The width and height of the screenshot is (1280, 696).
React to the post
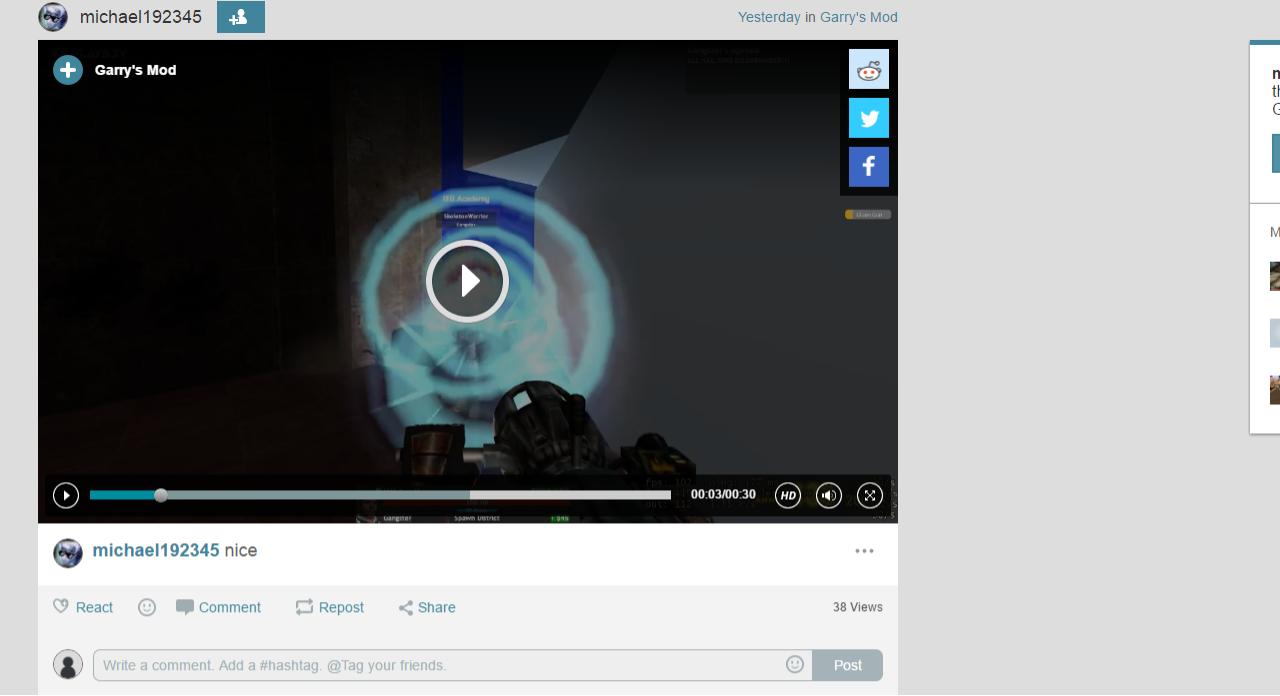pos(83,607)
